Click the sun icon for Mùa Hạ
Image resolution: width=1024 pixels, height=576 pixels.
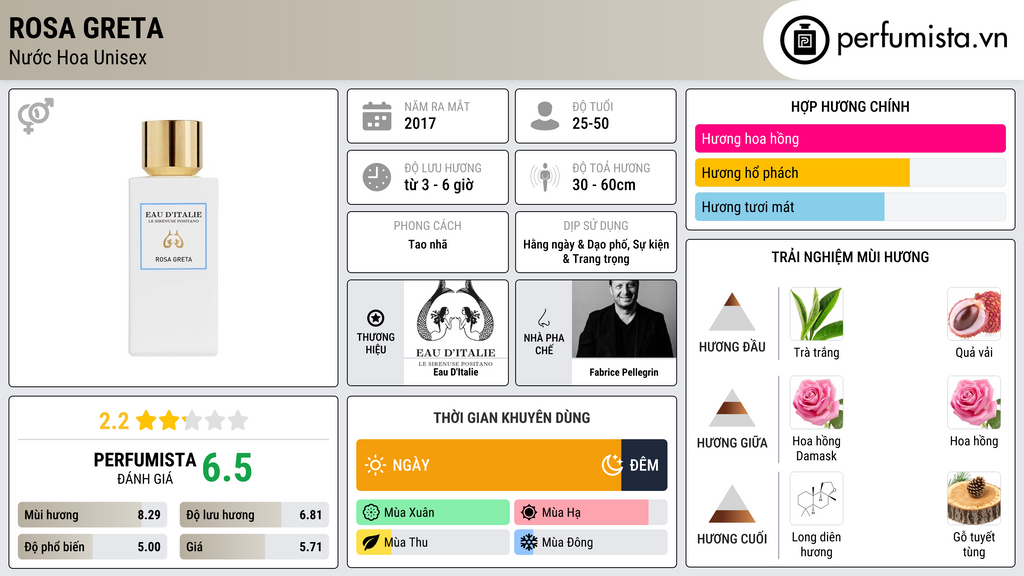tap(529, 513)
